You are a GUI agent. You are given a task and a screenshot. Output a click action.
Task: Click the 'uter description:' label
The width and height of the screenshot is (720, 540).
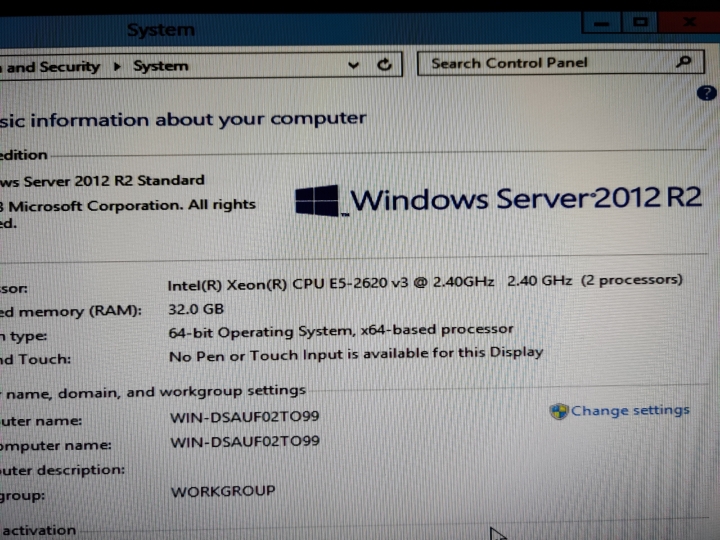coord(62,470)
